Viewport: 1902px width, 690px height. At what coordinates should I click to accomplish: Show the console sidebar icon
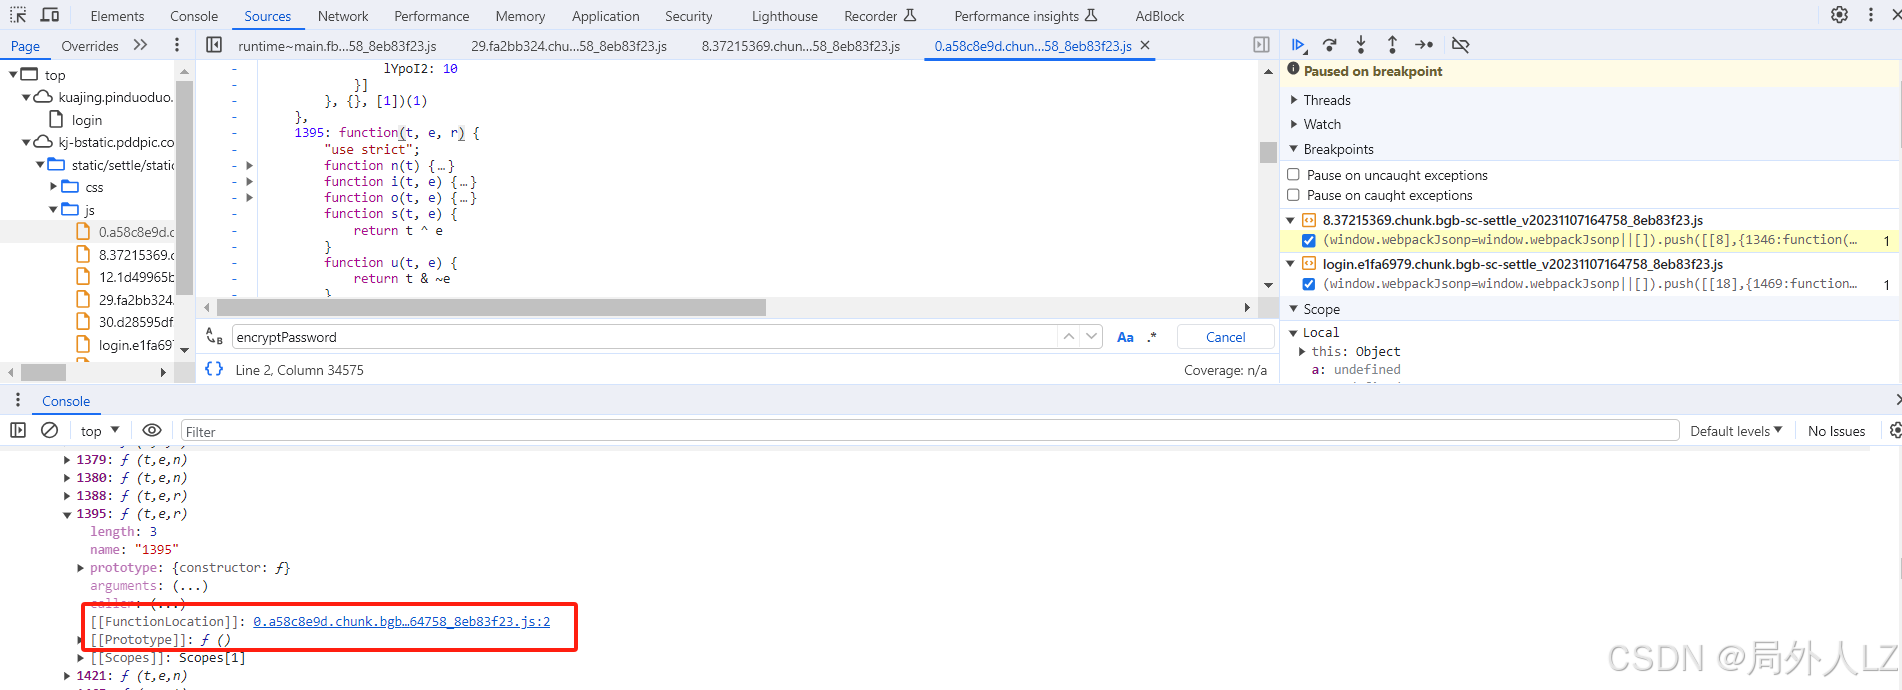click(18, 430)
